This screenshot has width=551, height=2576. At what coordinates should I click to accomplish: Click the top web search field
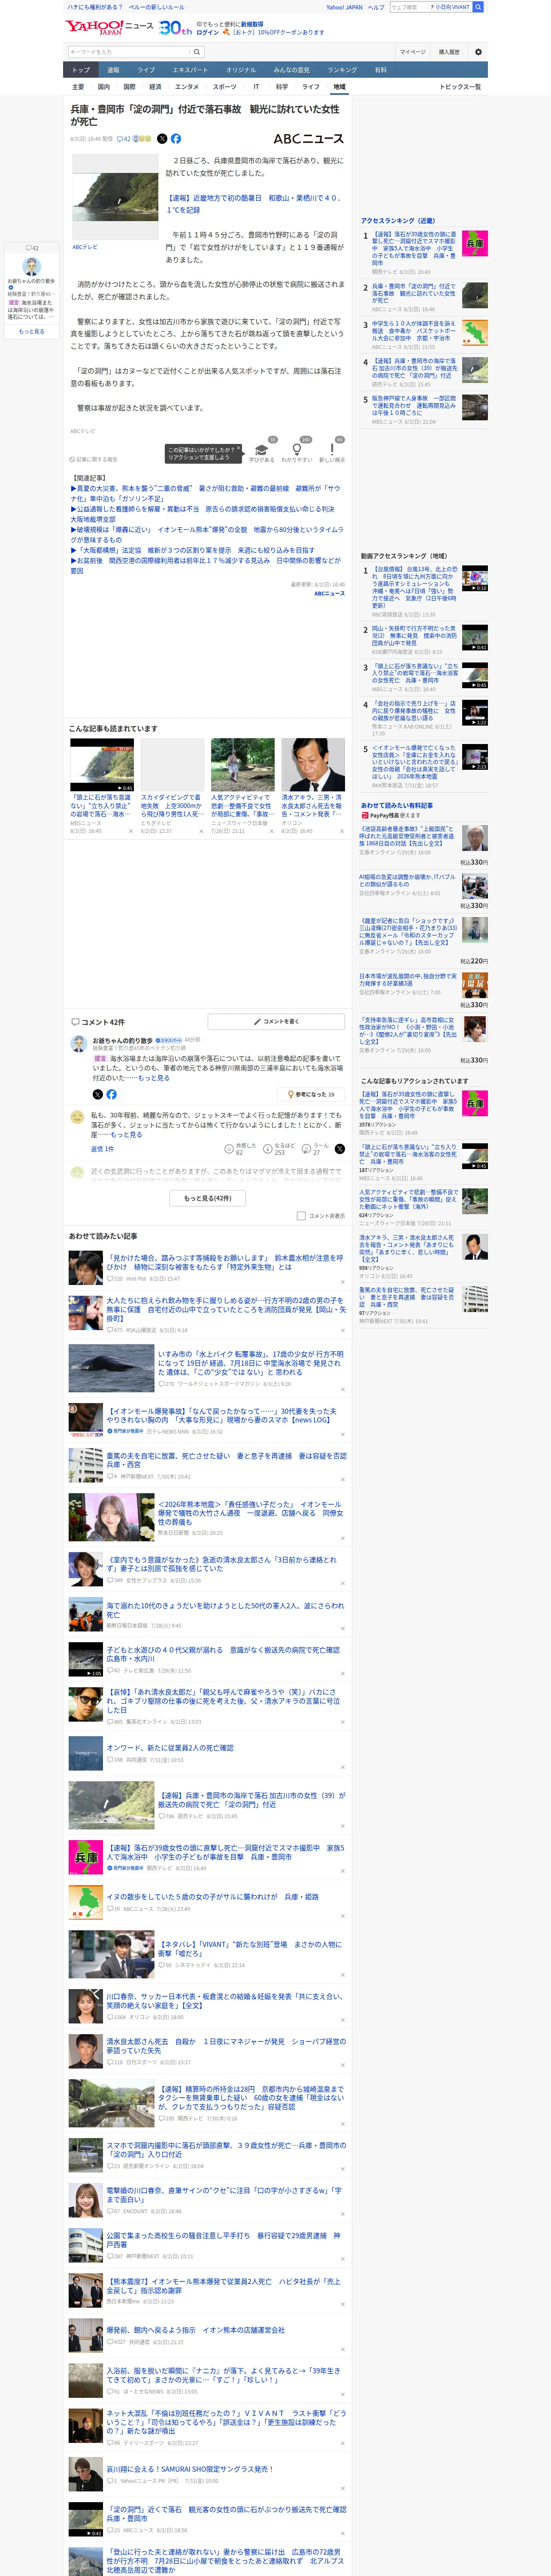pos(408,7)
